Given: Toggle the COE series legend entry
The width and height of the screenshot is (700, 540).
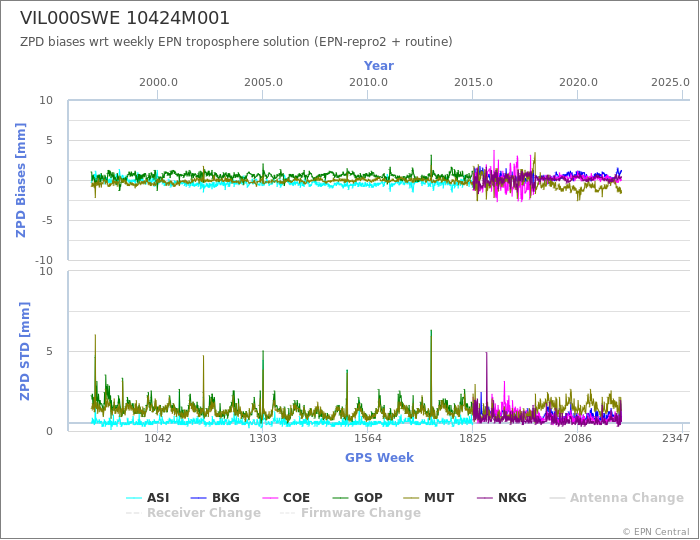Looking at the screenshot, I should click(x=285, y=498).
